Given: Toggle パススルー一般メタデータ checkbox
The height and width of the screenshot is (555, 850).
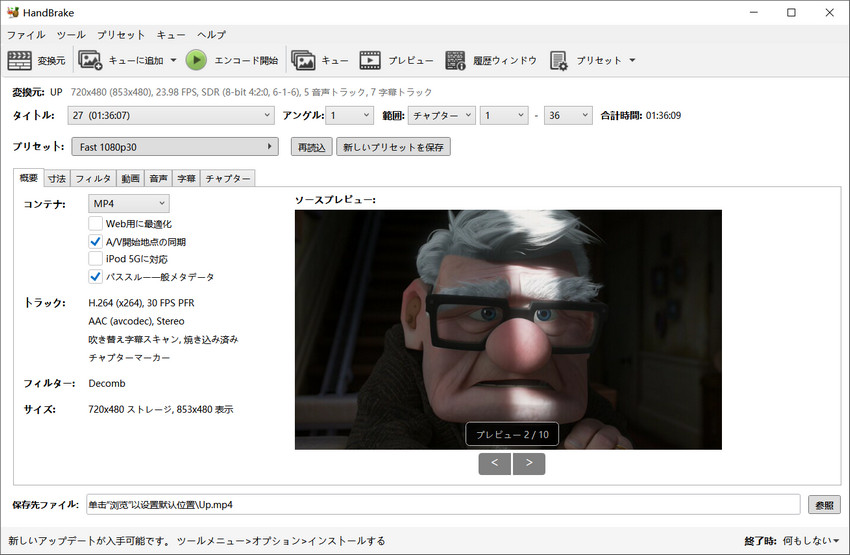Looking at the screenshot, I should pos(95,276).
